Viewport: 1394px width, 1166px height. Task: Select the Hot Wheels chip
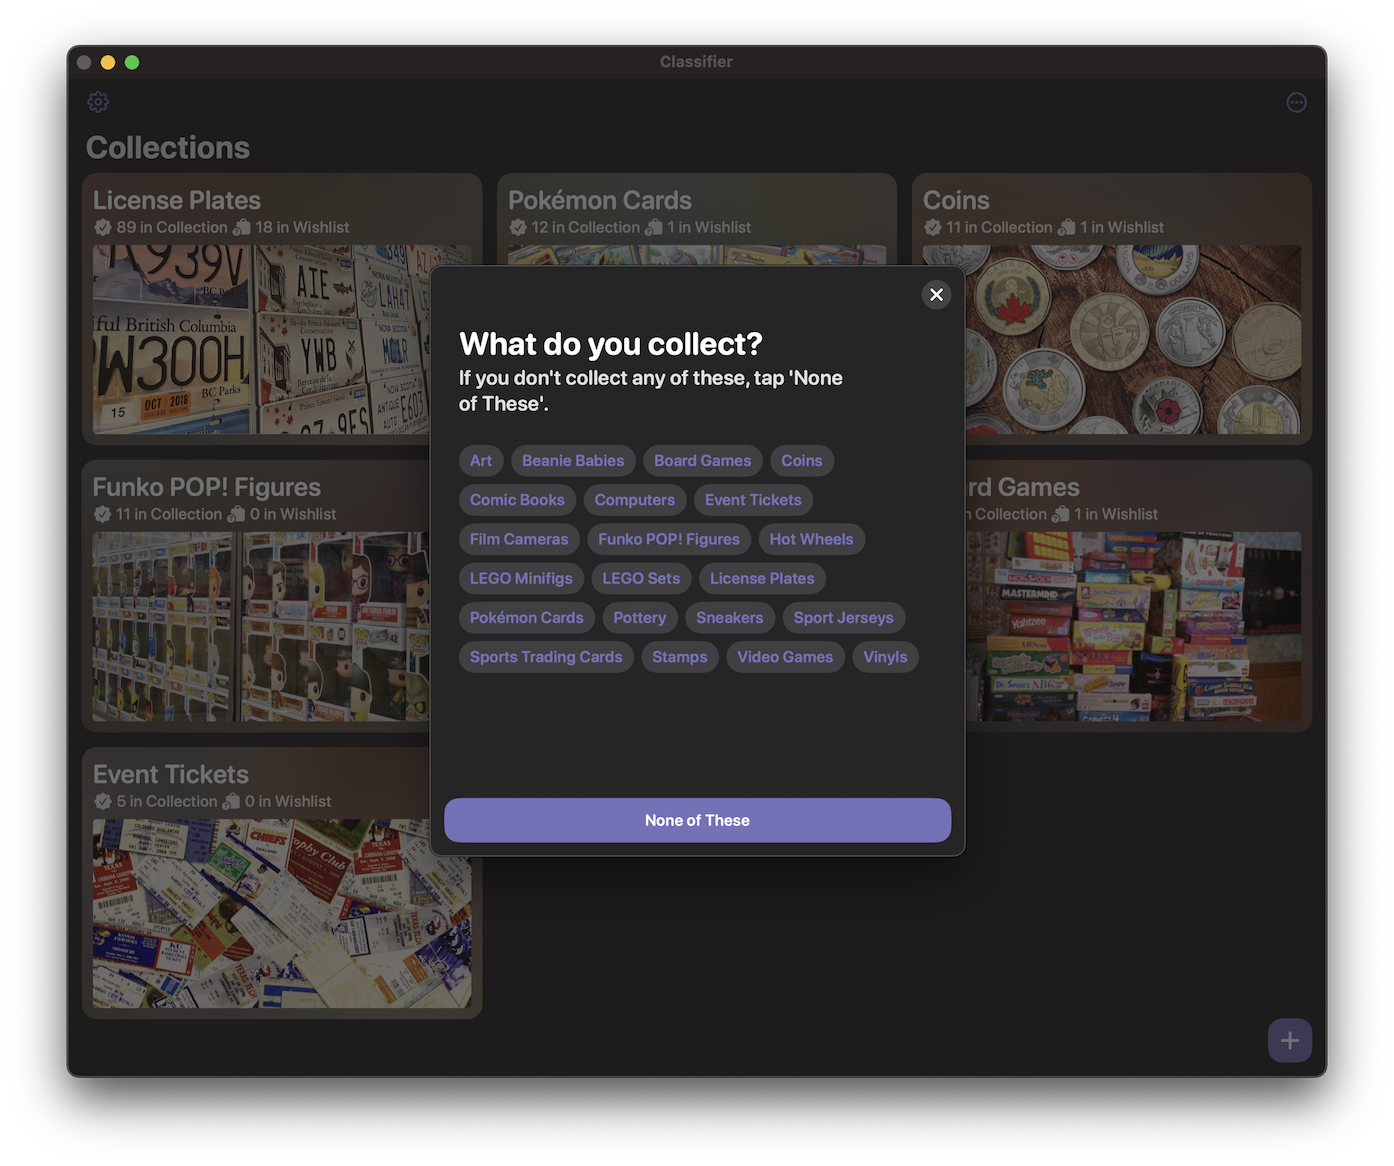pyautogui.click(x=811, y=539)
